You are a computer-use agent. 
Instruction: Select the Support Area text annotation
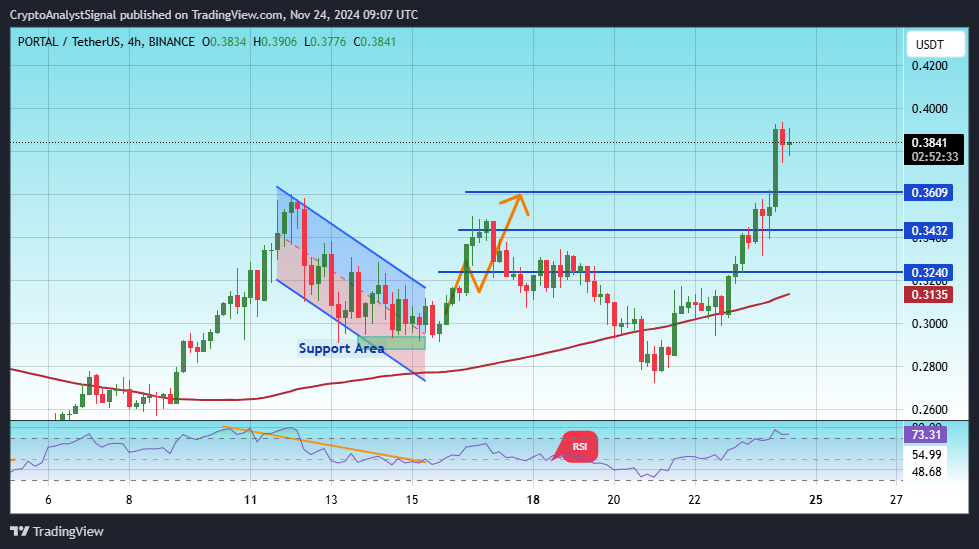[x=342, y=349]
